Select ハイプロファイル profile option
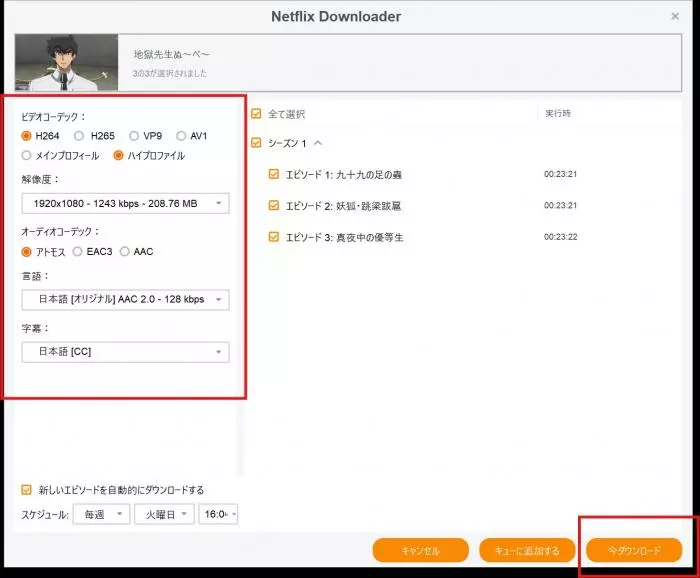 (118, 155)
